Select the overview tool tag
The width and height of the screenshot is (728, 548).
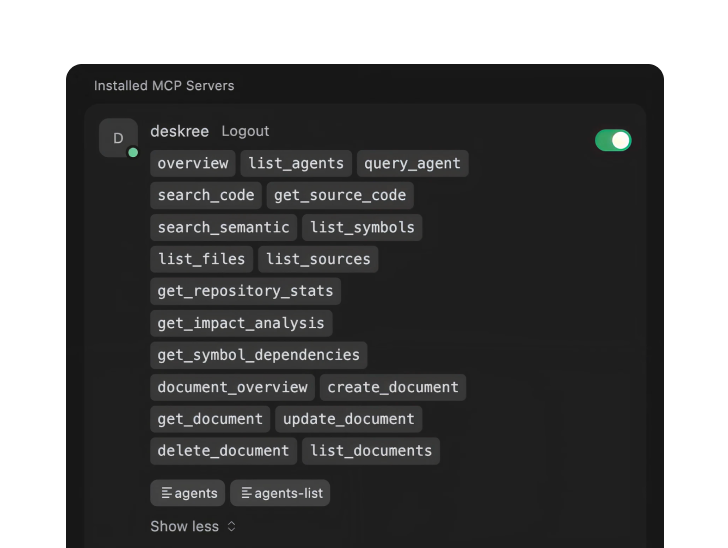click(x=193, y=163)
